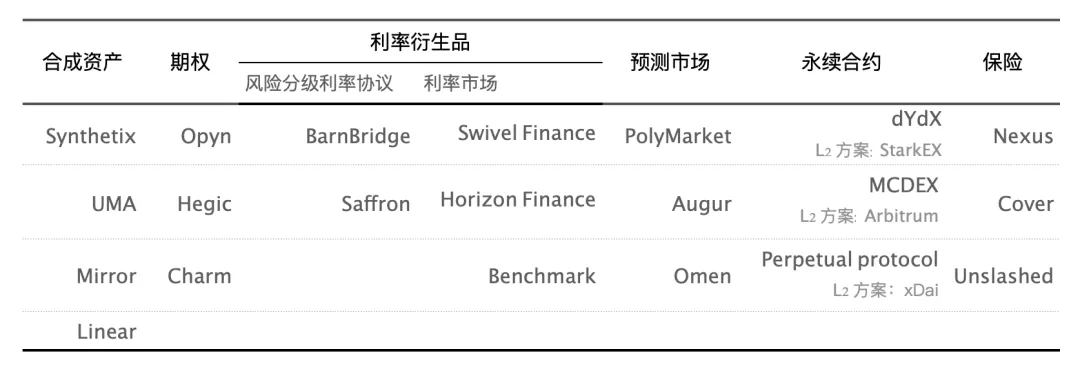Screen dimensions: 1080x369
Task: Click the PolyMarket entry
Action: 678,136
